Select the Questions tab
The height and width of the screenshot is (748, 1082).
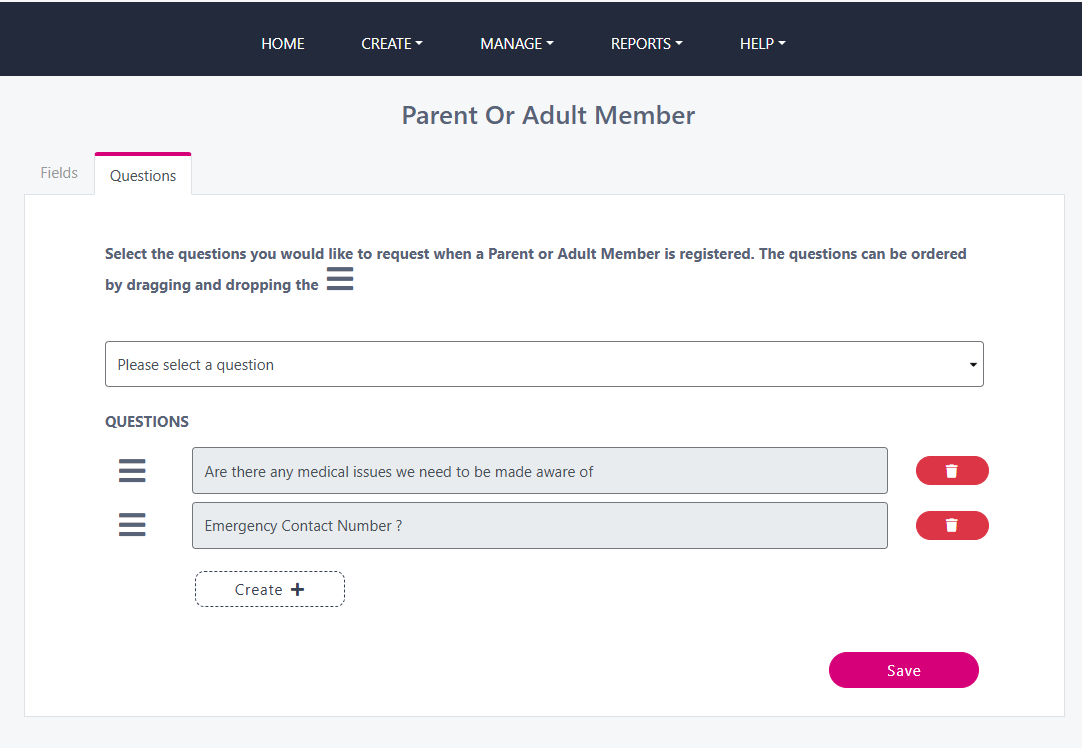point(143,175)
